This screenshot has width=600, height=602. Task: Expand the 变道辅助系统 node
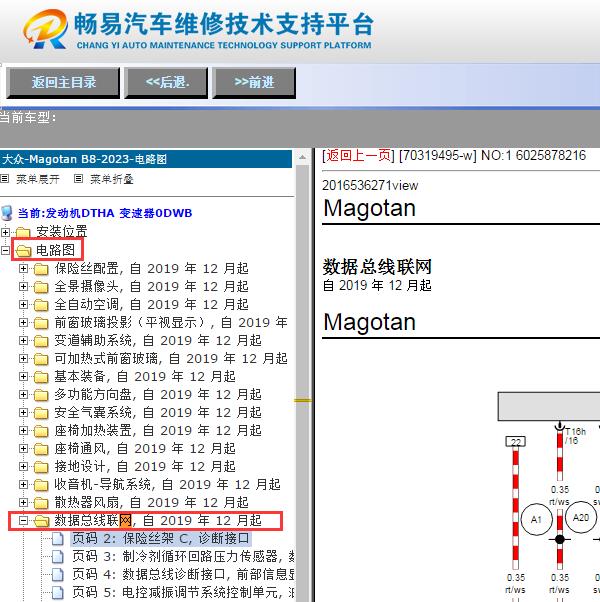pyautogui.click(x=23, y=341)
